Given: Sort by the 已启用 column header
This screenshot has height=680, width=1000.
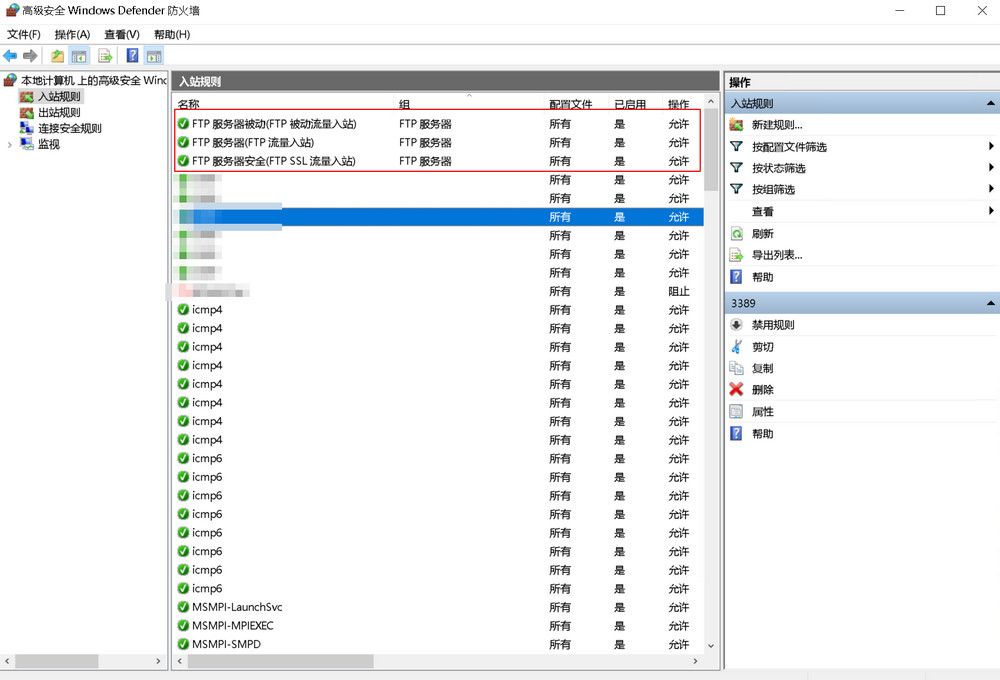Looking at the screenshot, I should tap(630, 104).
